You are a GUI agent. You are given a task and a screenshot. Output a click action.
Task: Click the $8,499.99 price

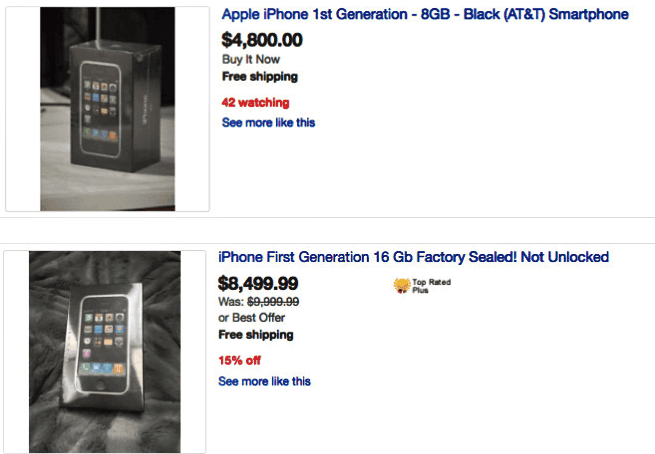[258, 283]
